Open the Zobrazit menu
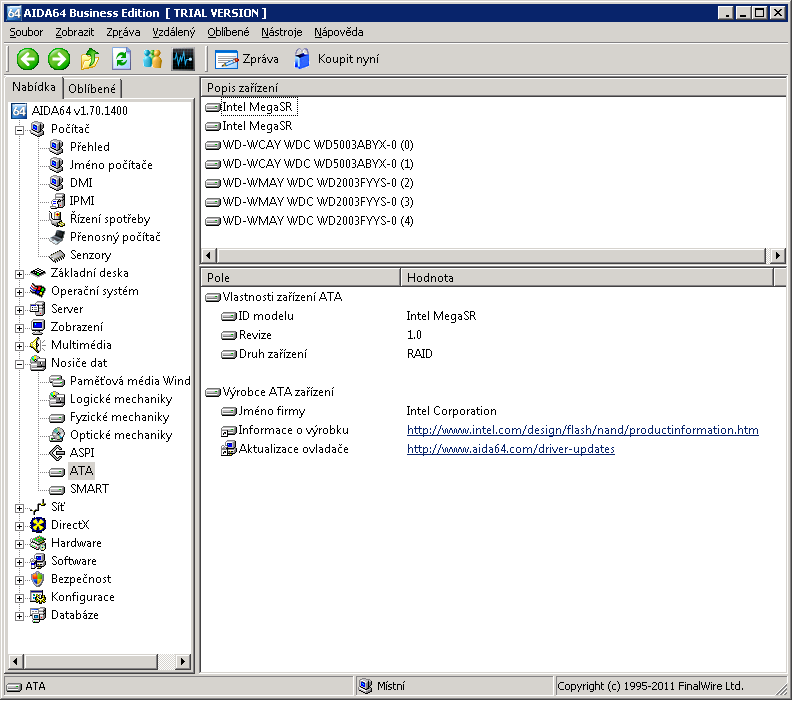This screenshot has width=792, height=701. tap(74, 32)
